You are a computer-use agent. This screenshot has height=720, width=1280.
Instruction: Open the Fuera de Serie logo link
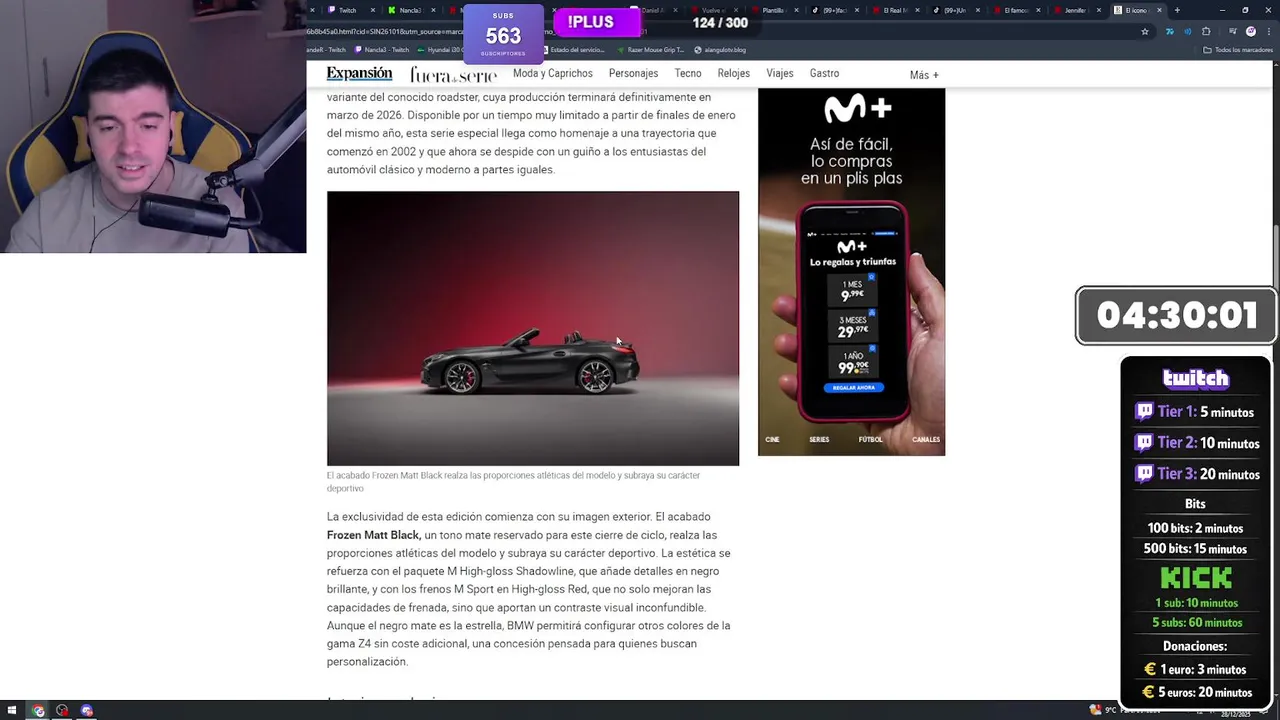coord(453,75)
